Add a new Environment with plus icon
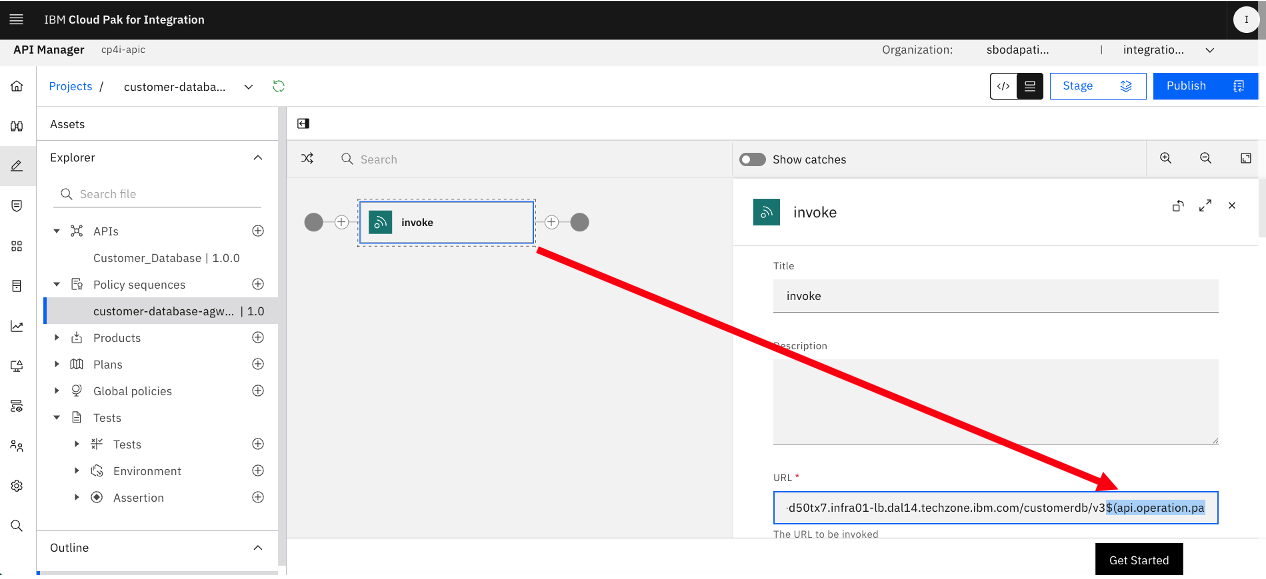The height and width of the screenshot is (579, 1266). coord(257,470)
